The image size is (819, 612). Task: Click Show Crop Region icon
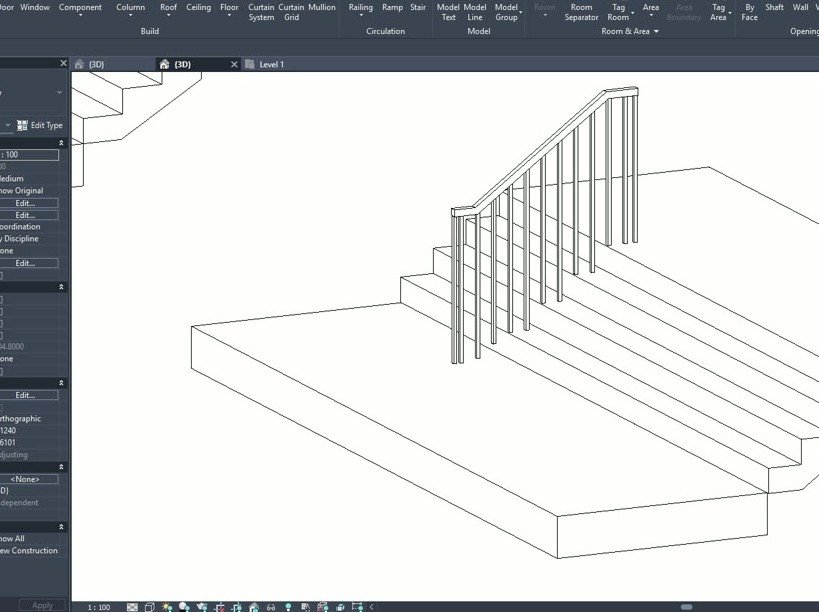(x=237, y=607)
